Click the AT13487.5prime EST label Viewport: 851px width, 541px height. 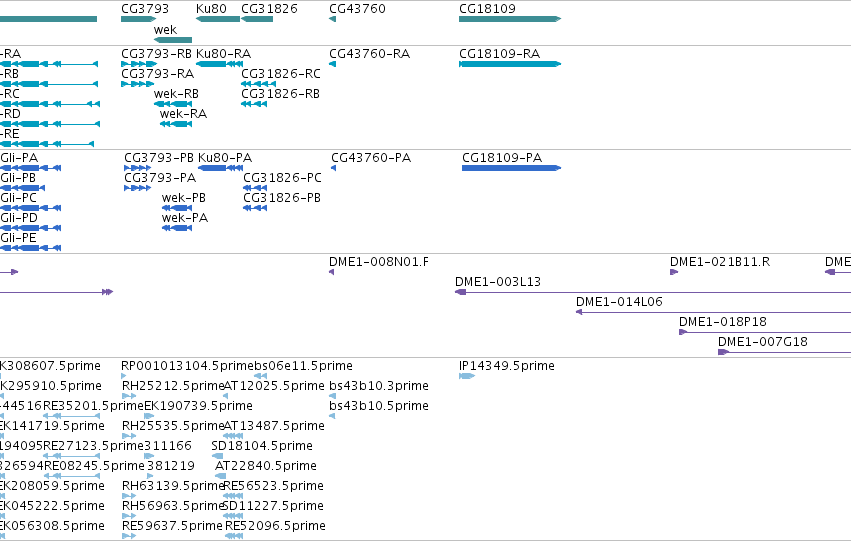(274, 427)
